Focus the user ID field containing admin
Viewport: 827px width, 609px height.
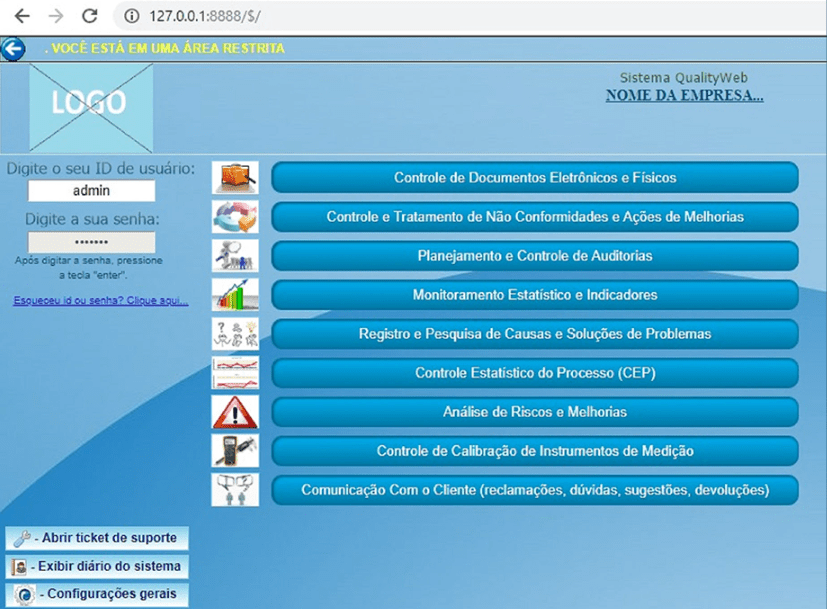point(91,191)
